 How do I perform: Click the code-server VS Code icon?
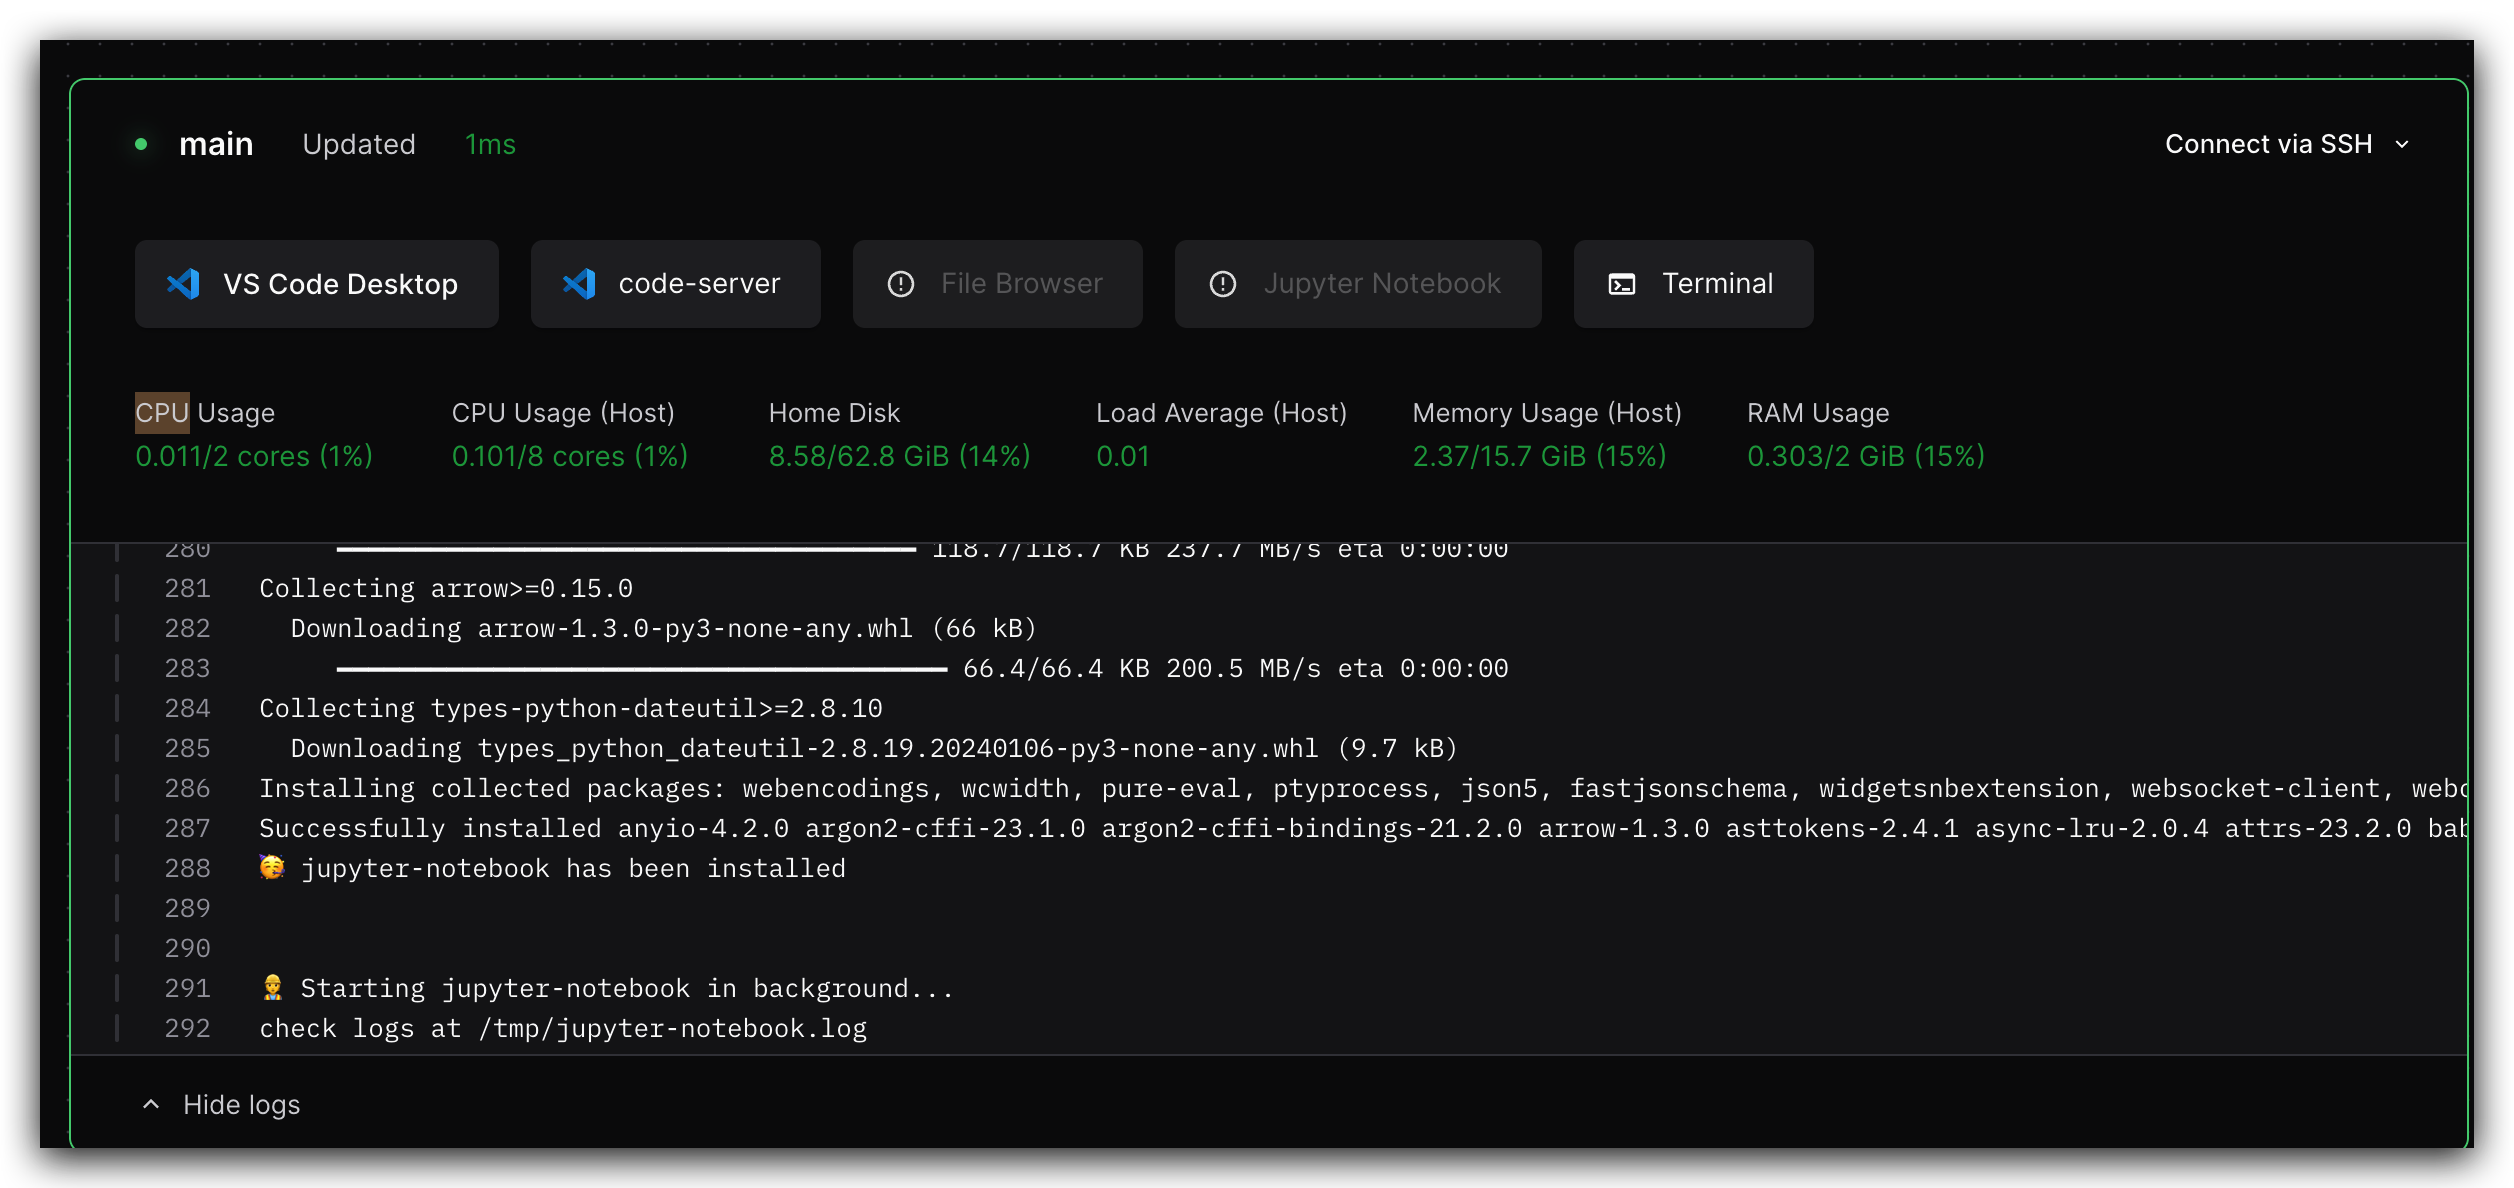(x=580, y=284)
